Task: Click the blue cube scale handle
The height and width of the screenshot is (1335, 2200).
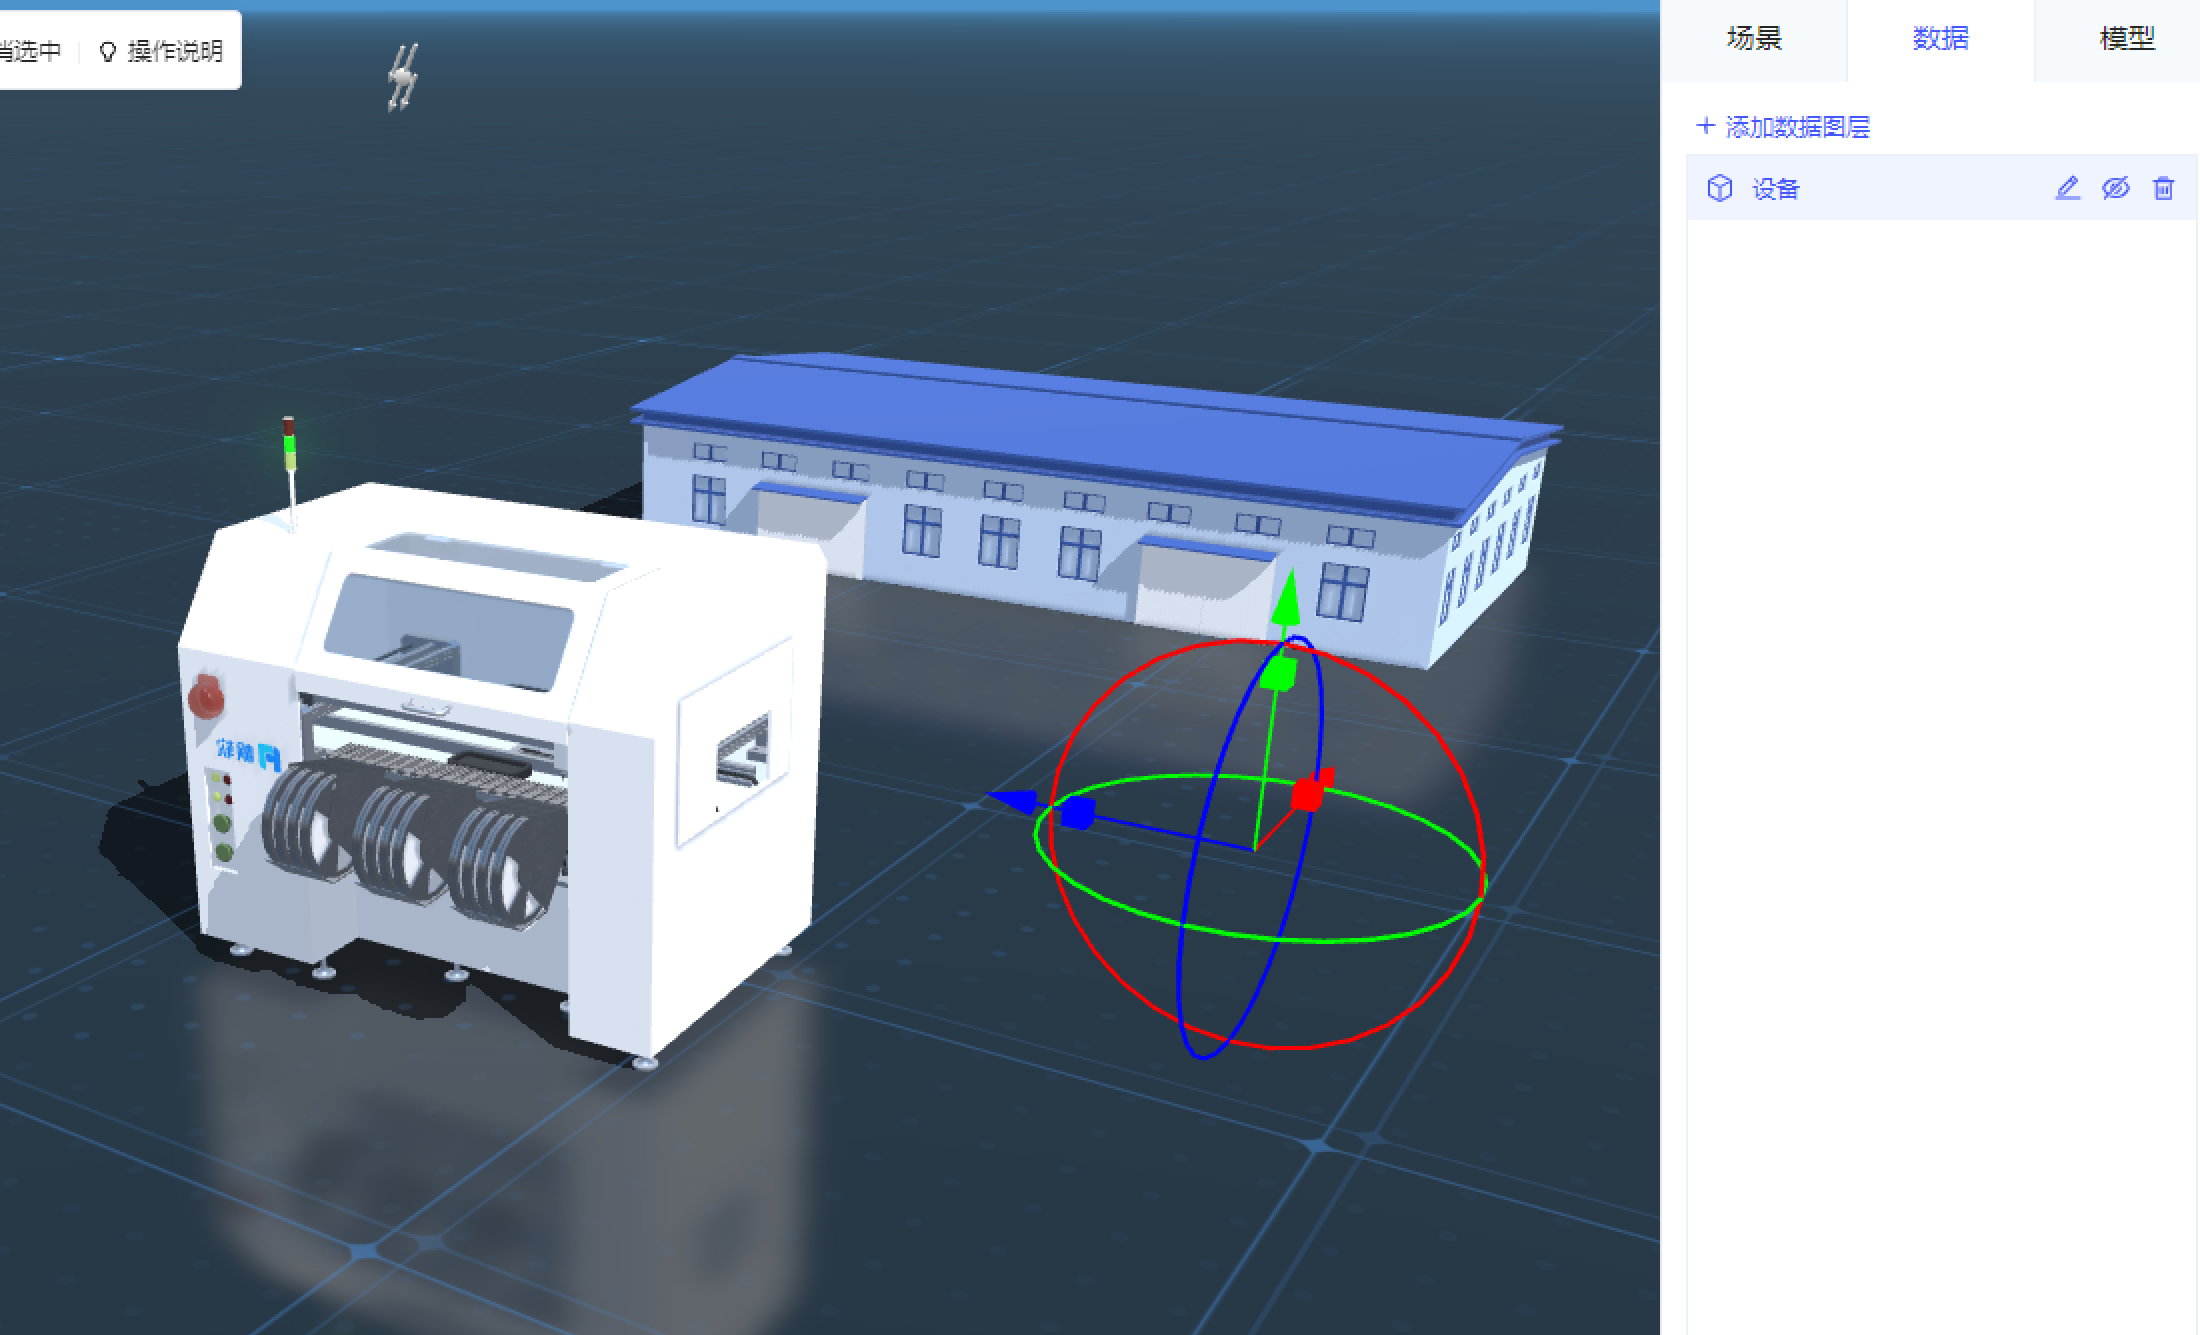Action: 1077,813
